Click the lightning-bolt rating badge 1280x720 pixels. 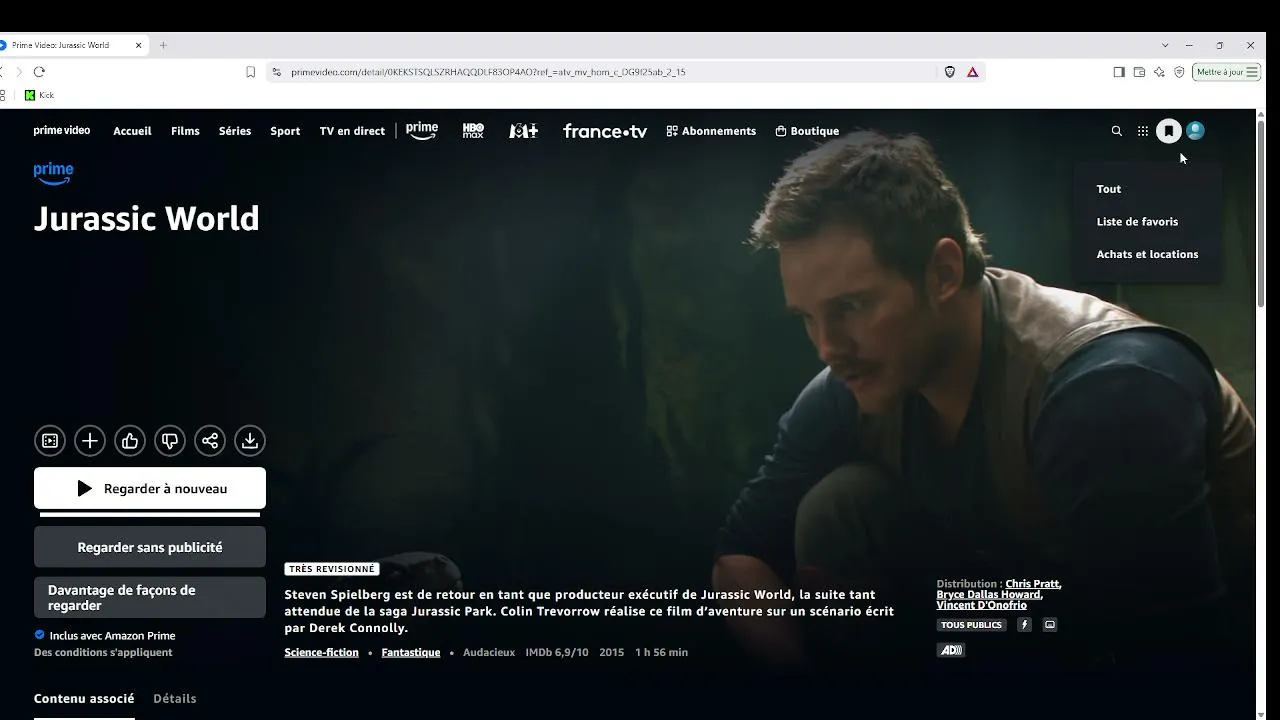[x=1024, y=625]
